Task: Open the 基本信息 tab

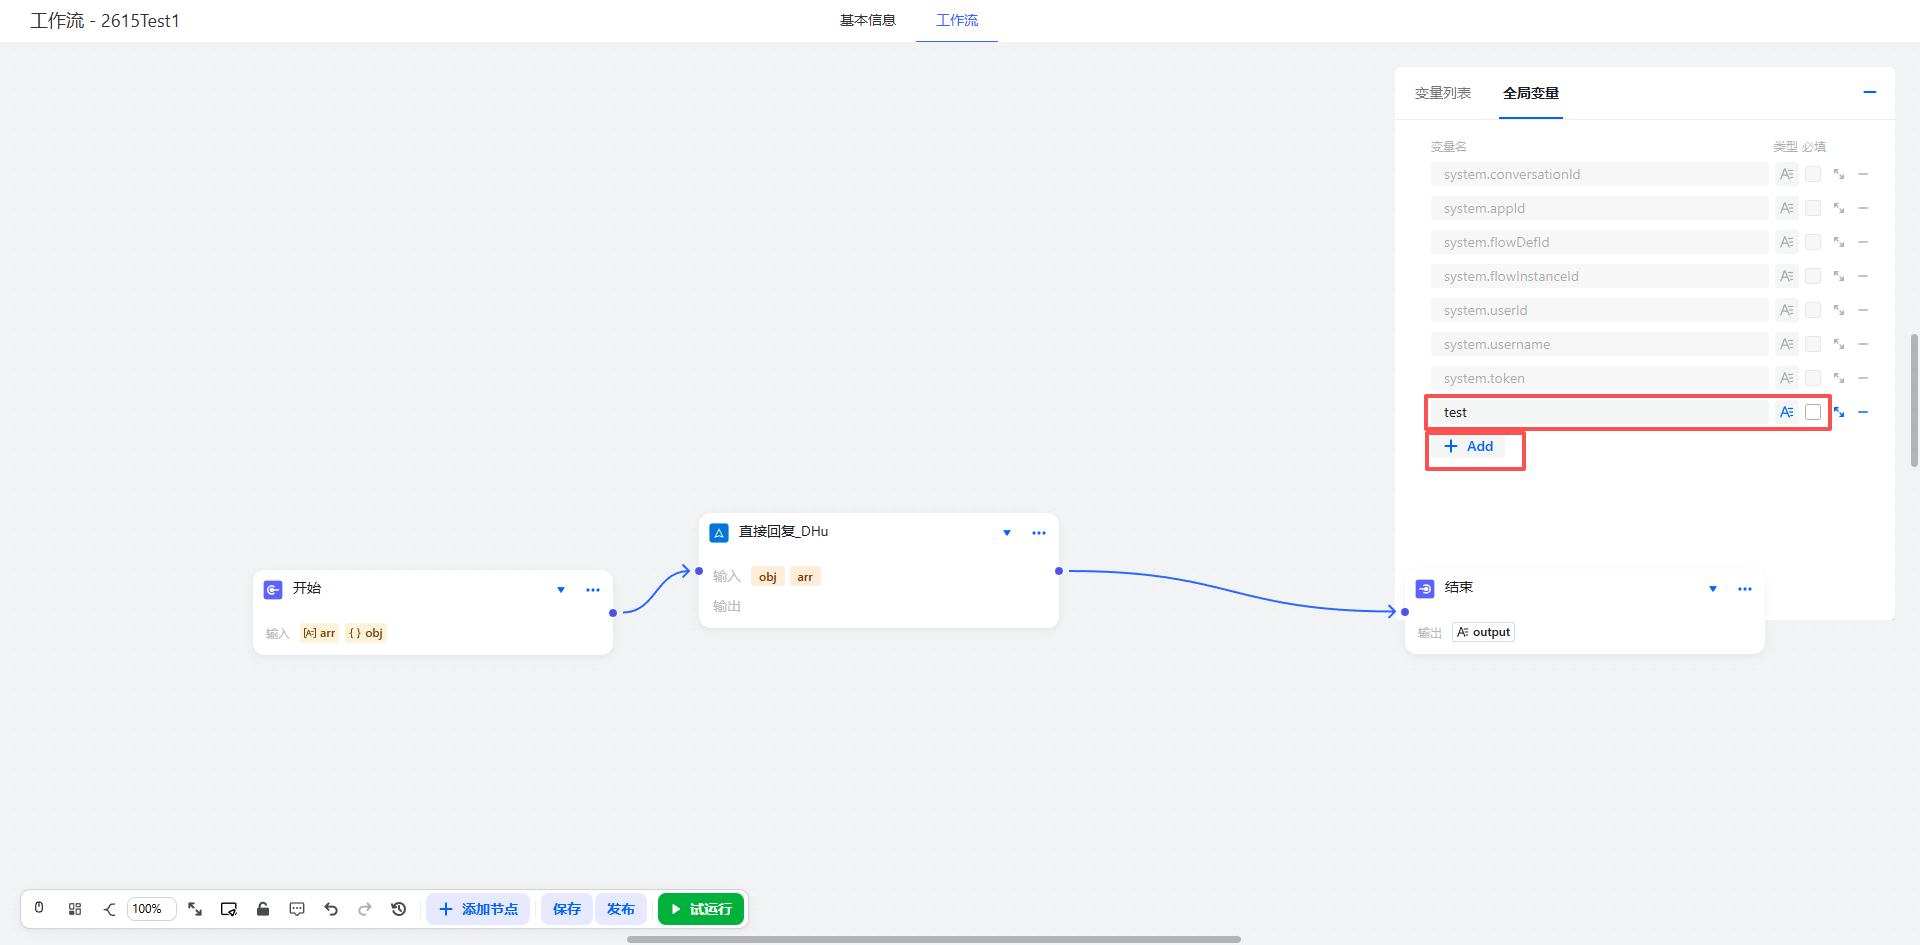Action: coord(867,20)
